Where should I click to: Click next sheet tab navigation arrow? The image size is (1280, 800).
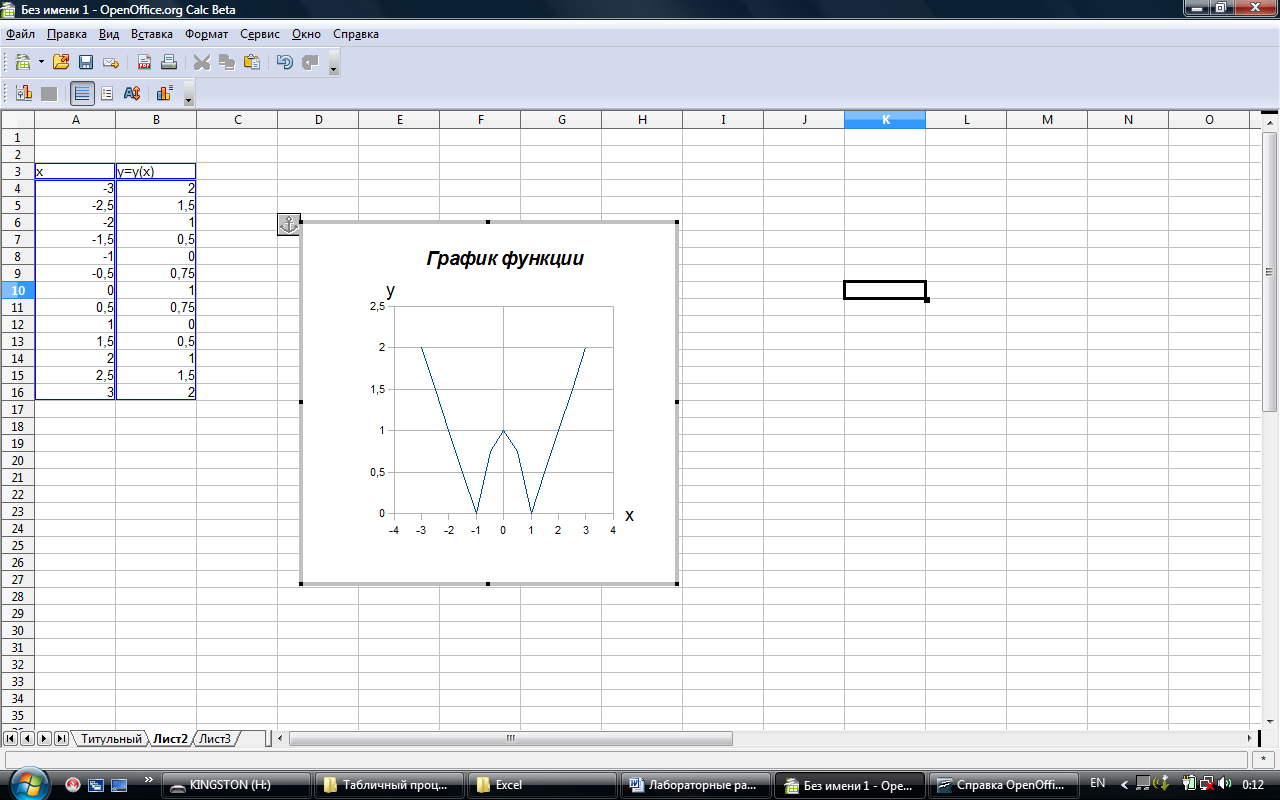click(44, 739)
